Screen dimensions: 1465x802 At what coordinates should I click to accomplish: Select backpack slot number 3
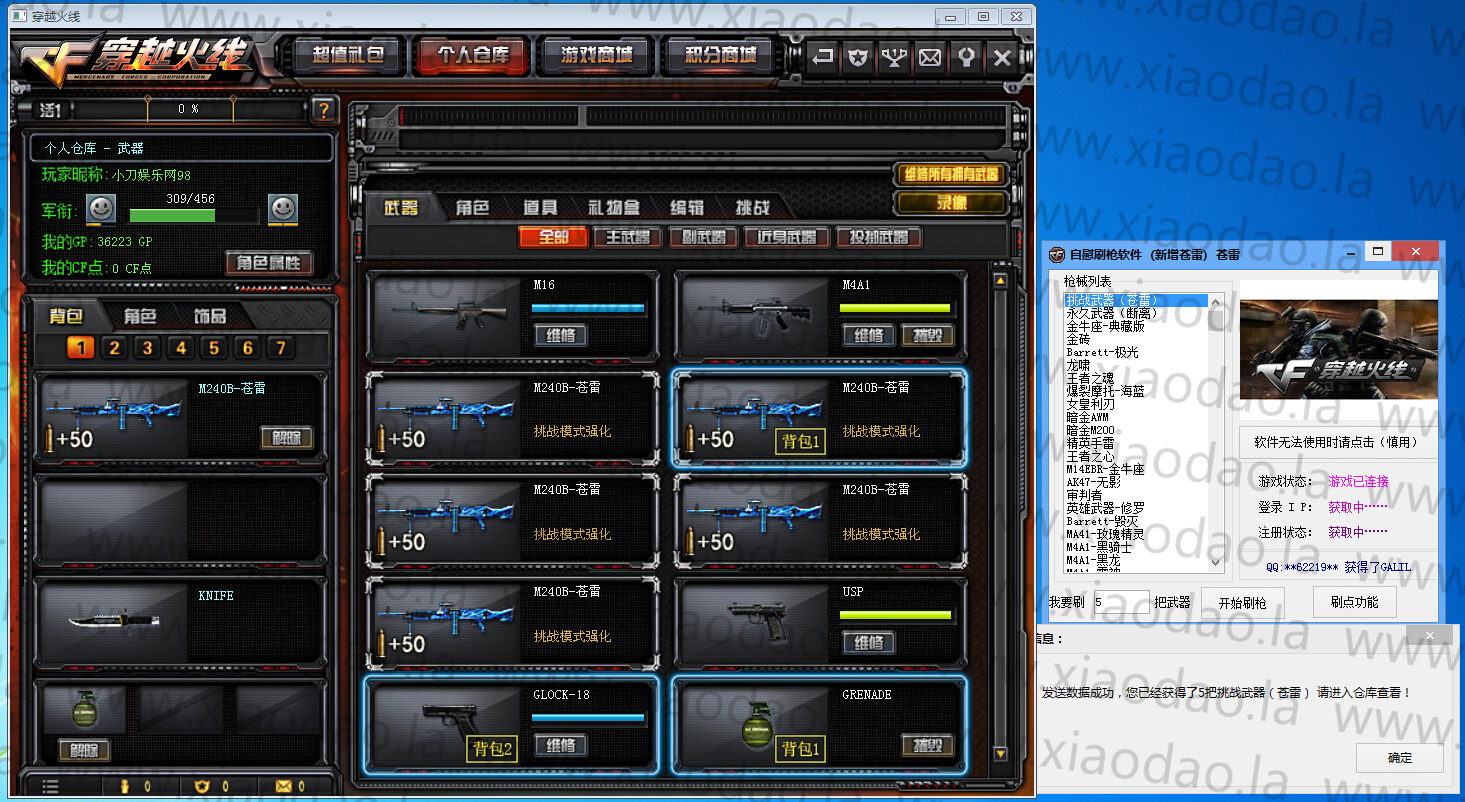tap(147, 348)
